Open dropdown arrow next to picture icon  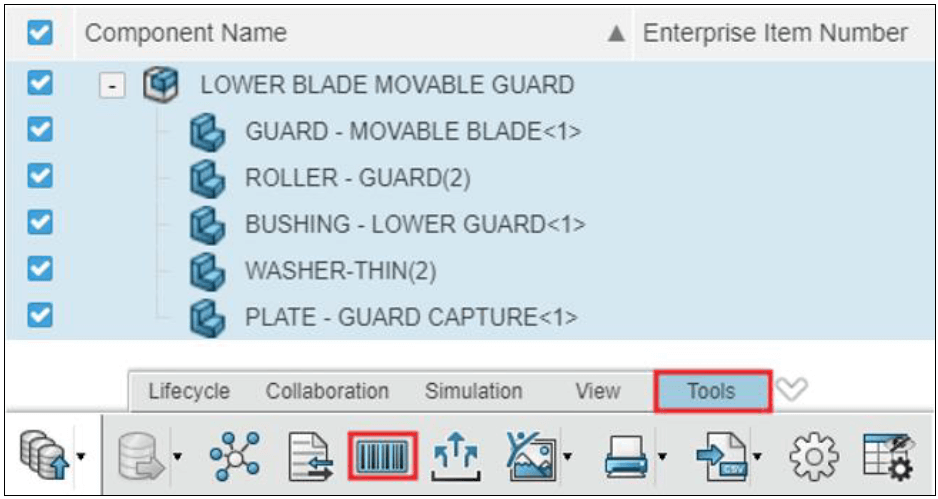567,457
